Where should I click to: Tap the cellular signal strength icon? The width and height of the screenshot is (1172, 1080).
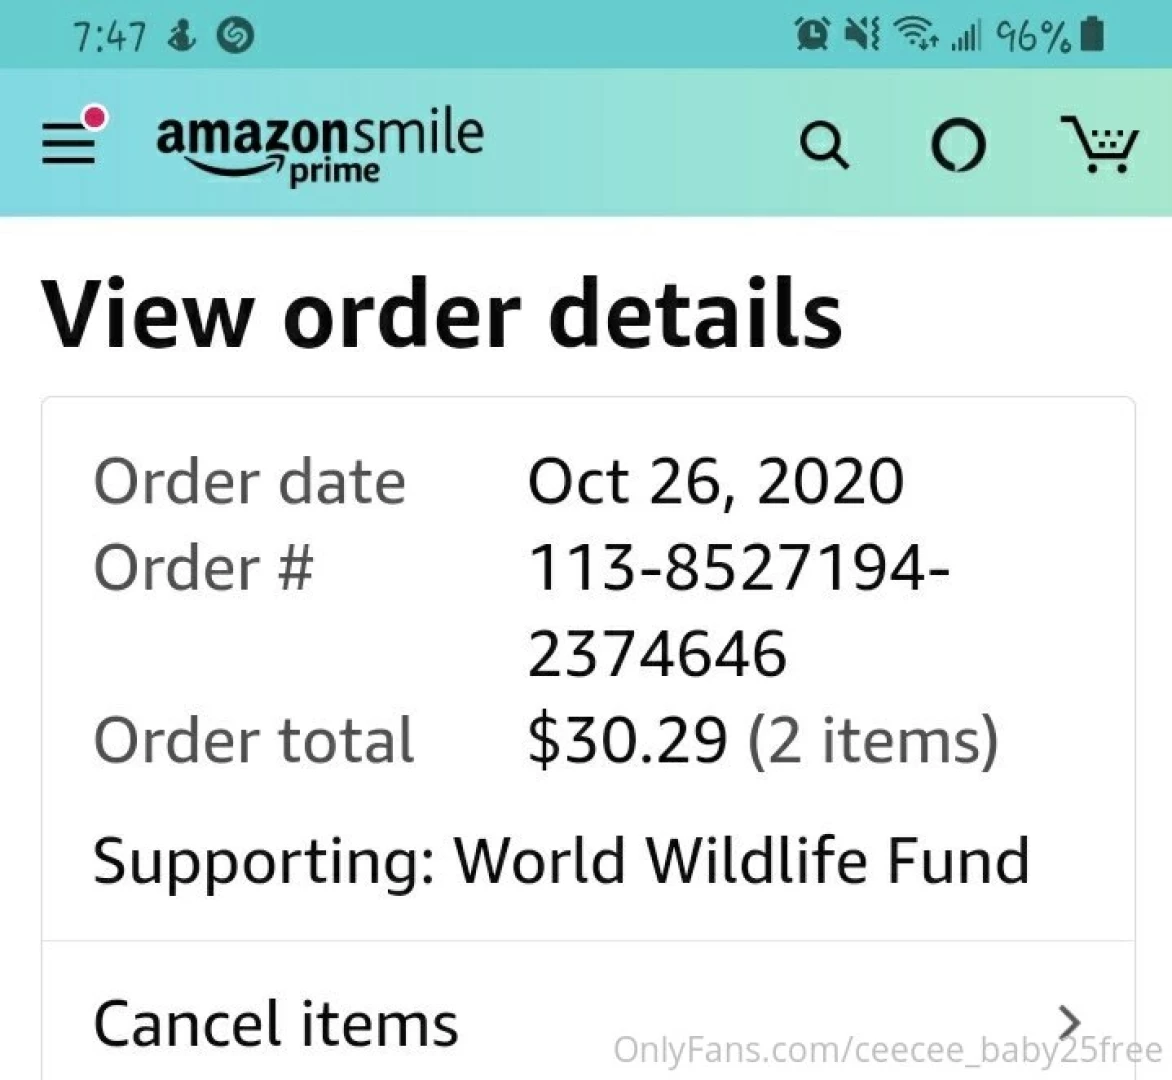click(x=965, y=37)
